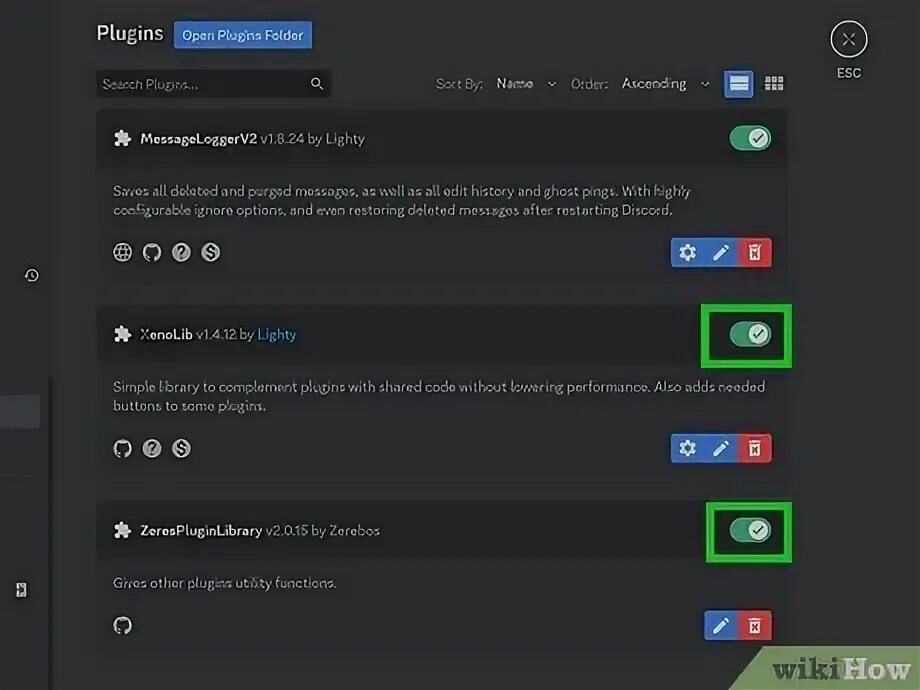Toggle XenoLib plugin switch

(750, 334)
